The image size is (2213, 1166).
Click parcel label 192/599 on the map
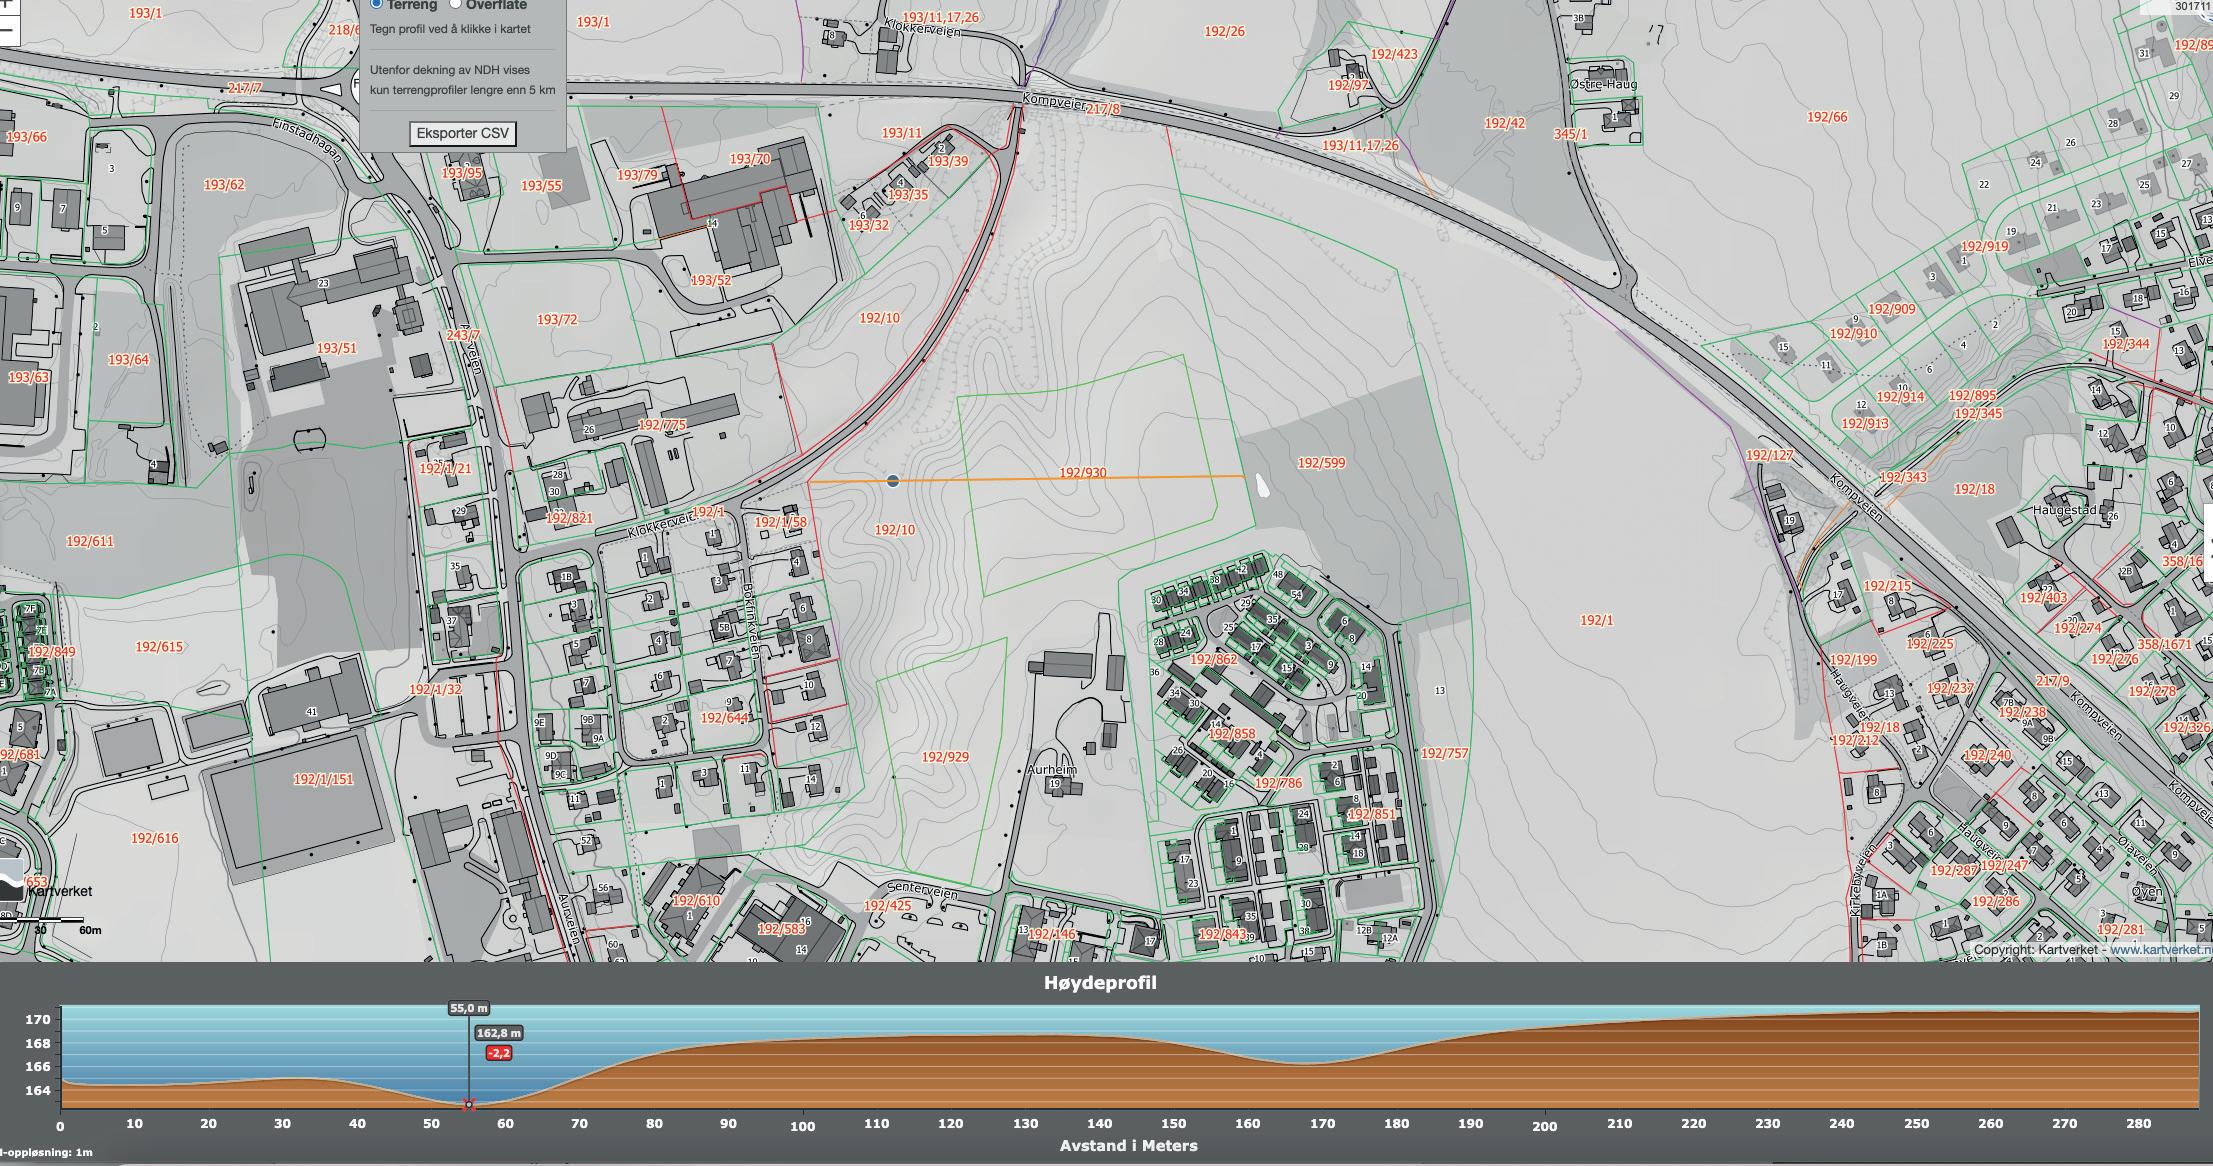(1321, 463)
